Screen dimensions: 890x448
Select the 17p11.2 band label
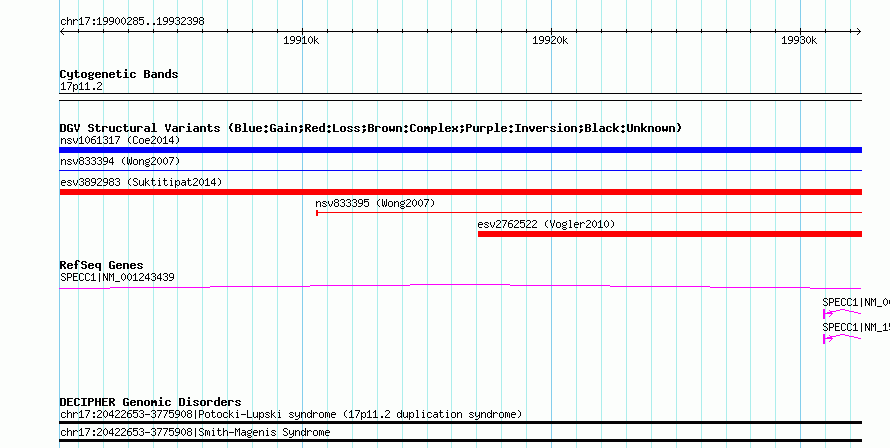(81, 86)
